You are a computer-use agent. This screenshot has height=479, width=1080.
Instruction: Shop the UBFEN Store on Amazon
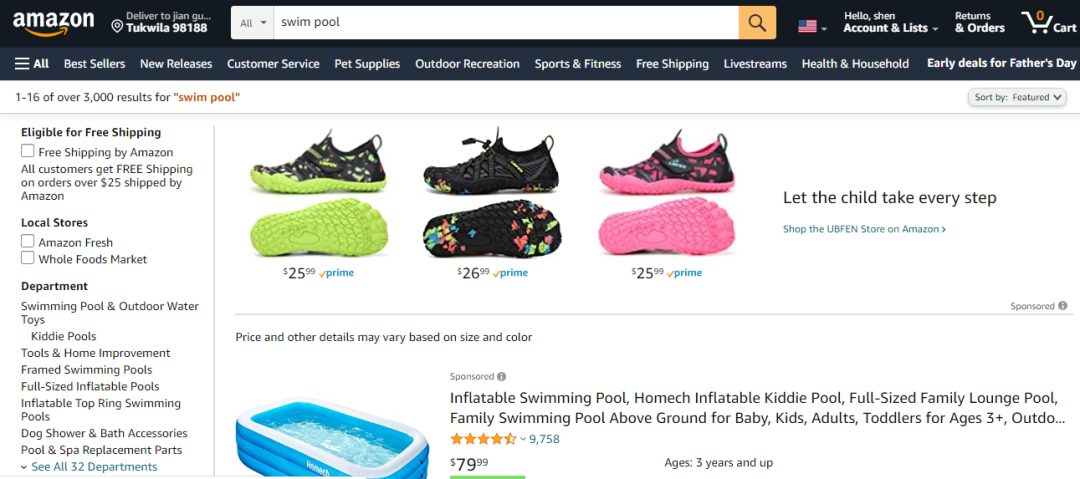tap(864, 229)
